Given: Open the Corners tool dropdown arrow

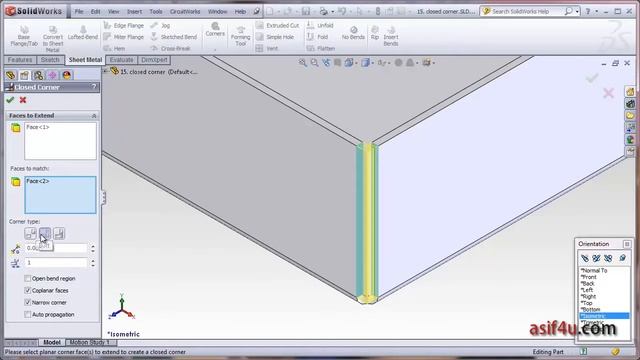Looking at the screenshot, I should coord(215,49).
